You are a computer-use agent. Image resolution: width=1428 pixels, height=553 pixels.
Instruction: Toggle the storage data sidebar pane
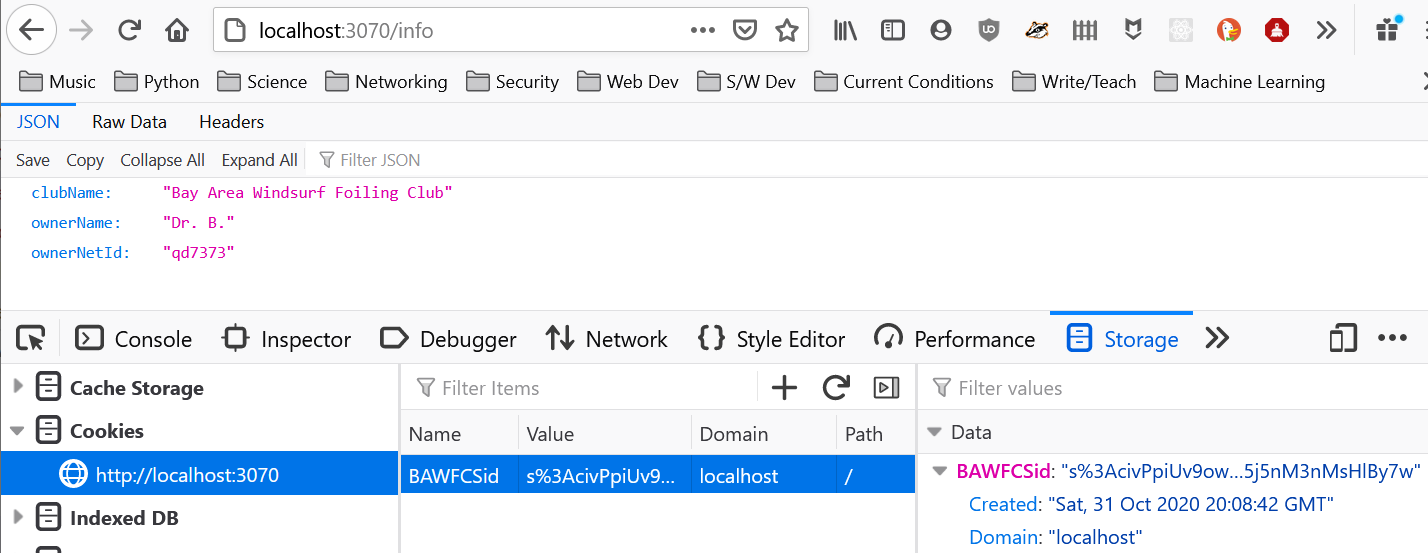(x=886, y=388)
